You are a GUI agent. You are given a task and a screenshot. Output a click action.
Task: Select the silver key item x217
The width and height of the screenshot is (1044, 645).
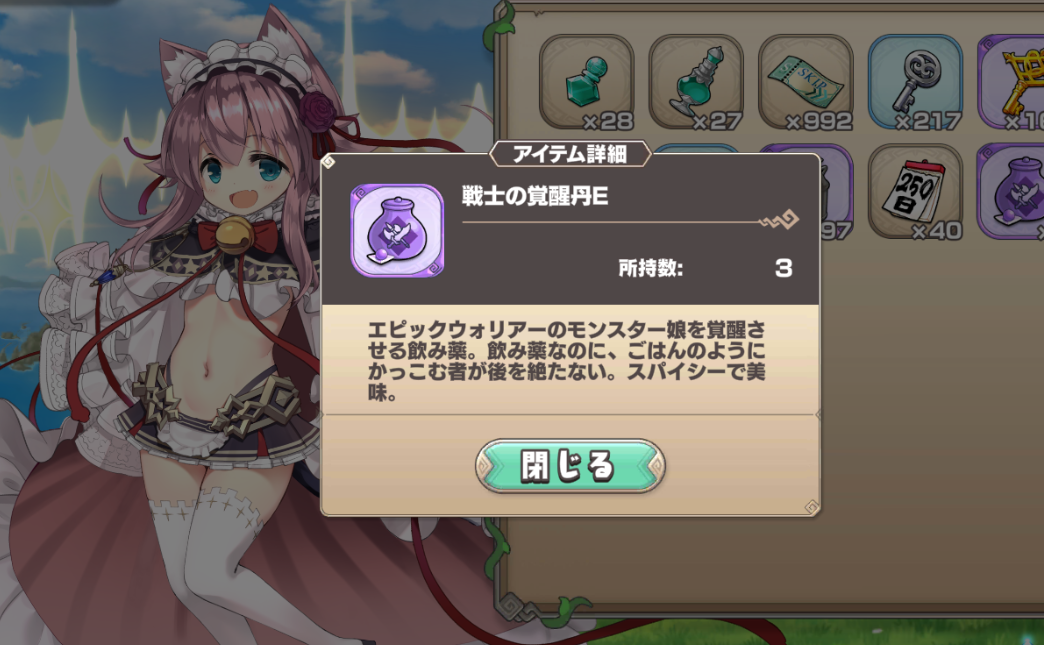coord(915,82)
